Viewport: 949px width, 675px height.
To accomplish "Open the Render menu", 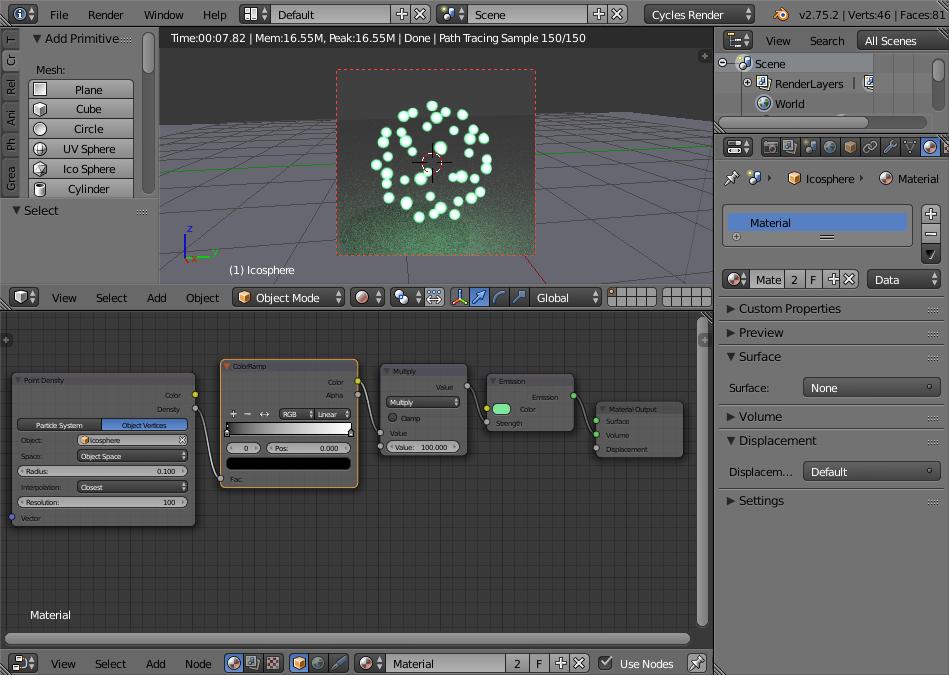I will [x=105, y=15].
